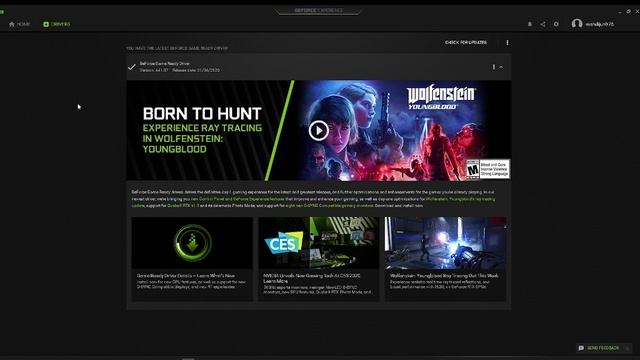The height and width of the screenshot is (360, 640).
Task: Click the Send Feedback chat icon
Action: 581,348
